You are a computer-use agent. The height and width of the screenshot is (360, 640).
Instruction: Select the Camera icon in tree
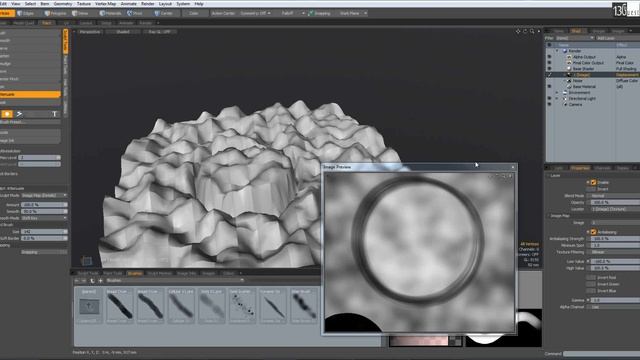[565, 104]
